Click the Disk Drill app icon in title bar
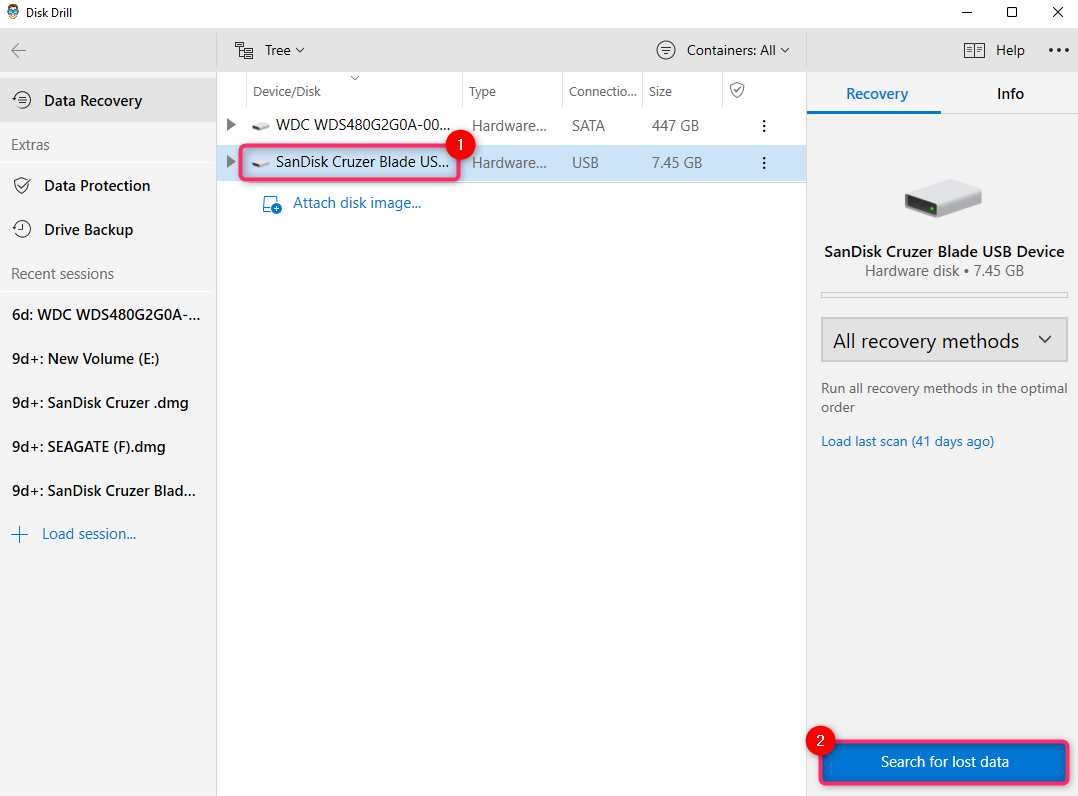Image resolution: width=1078 pixels, height=796 pixels. tap(12, 12)
